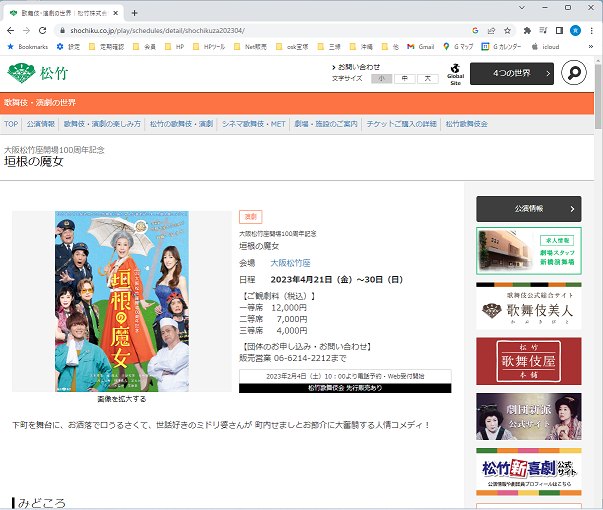Open the お問い合わせ link
This screenshot has width=603, height=510.
click(356, 67)
